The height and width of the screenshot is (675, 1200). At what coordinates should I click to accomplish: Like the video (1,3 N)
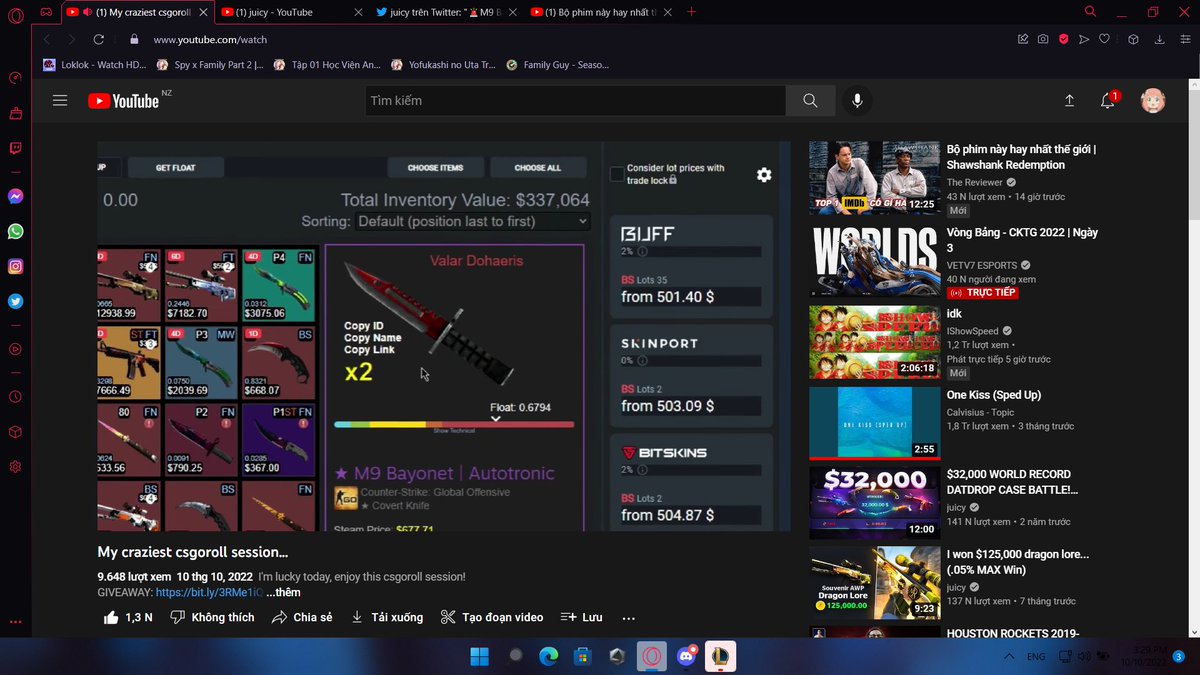tap(129, 617)
